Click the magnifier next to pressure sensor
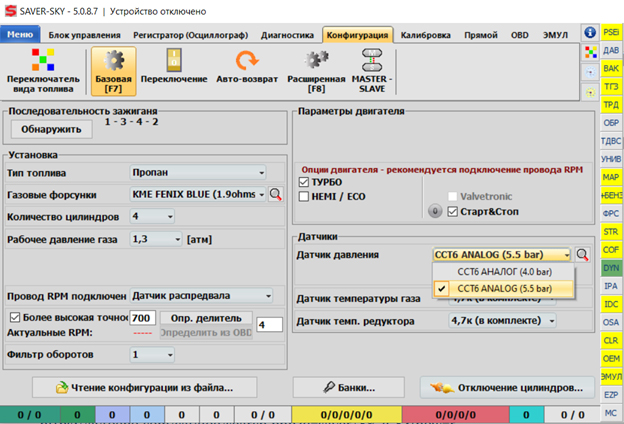 [582, 255]
